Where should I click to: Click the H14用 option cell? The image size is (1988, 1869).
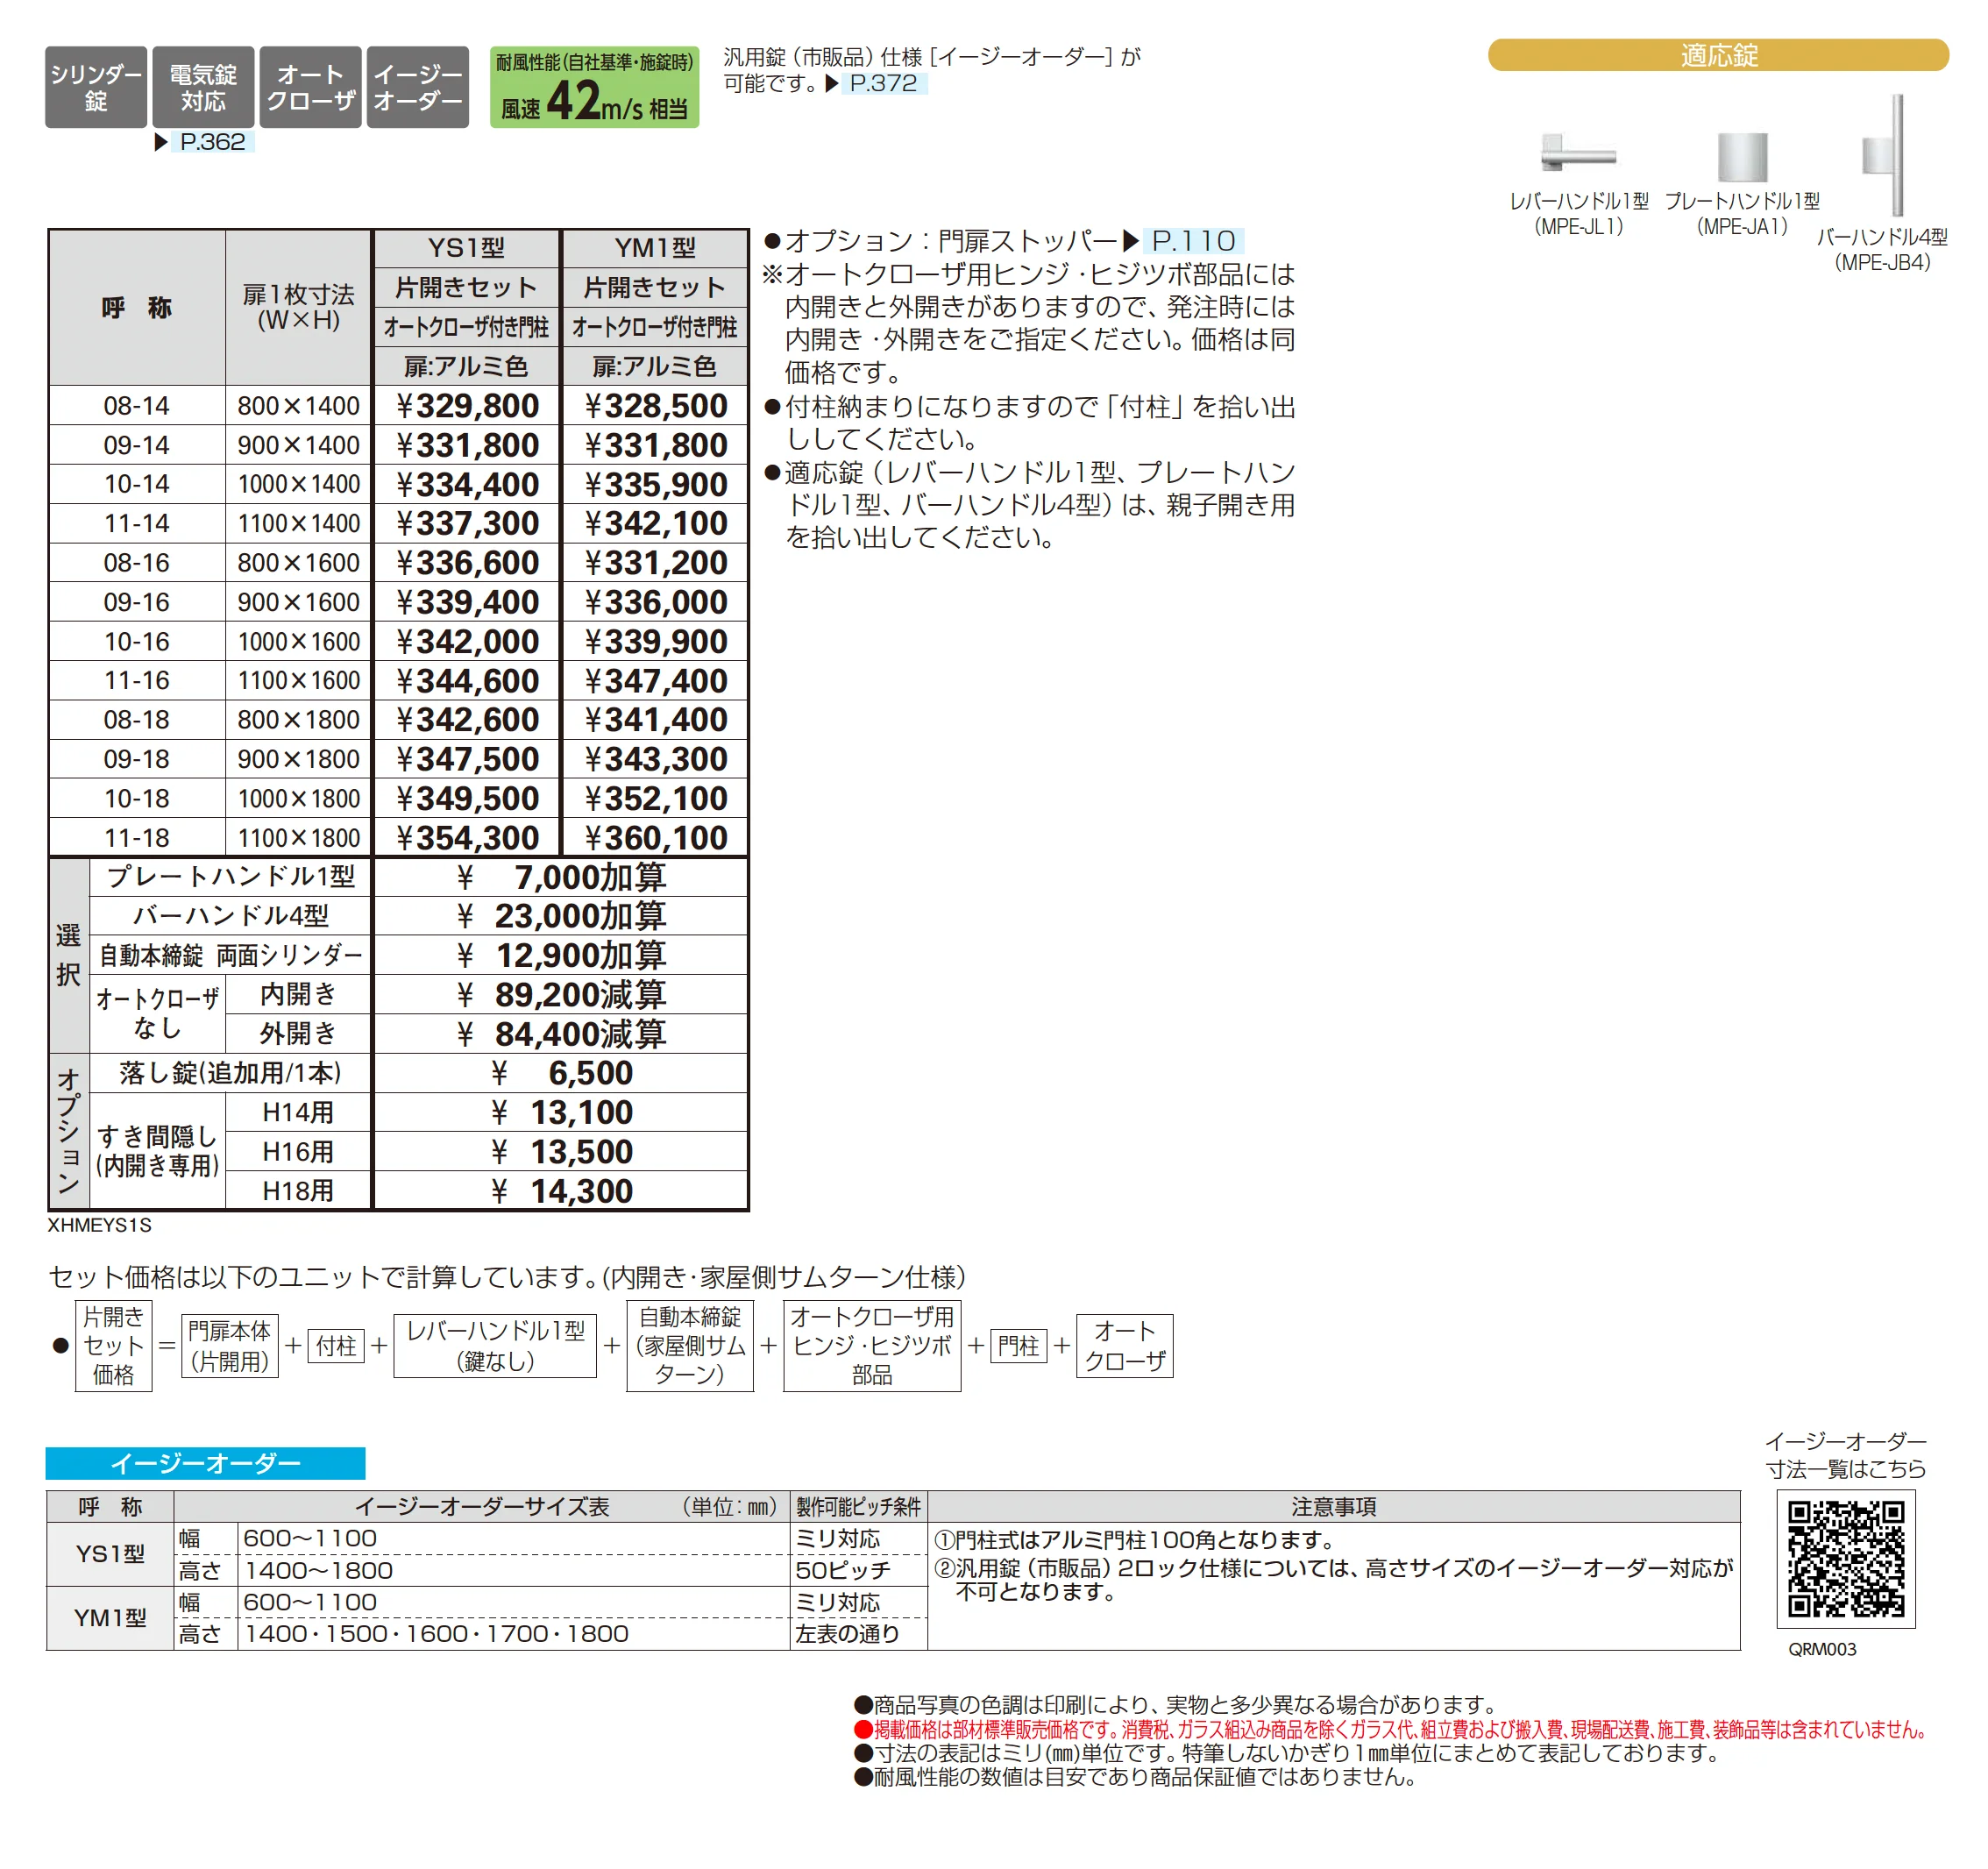[x=298, y=1112]
